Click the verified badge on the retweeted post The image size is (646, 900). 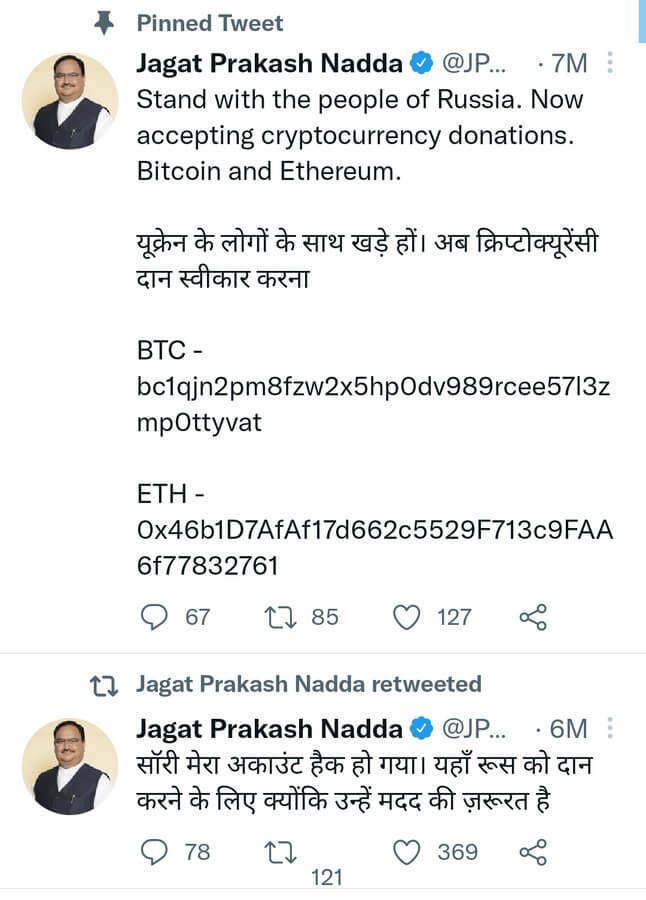pyautogui.click(x=423, y=730)
